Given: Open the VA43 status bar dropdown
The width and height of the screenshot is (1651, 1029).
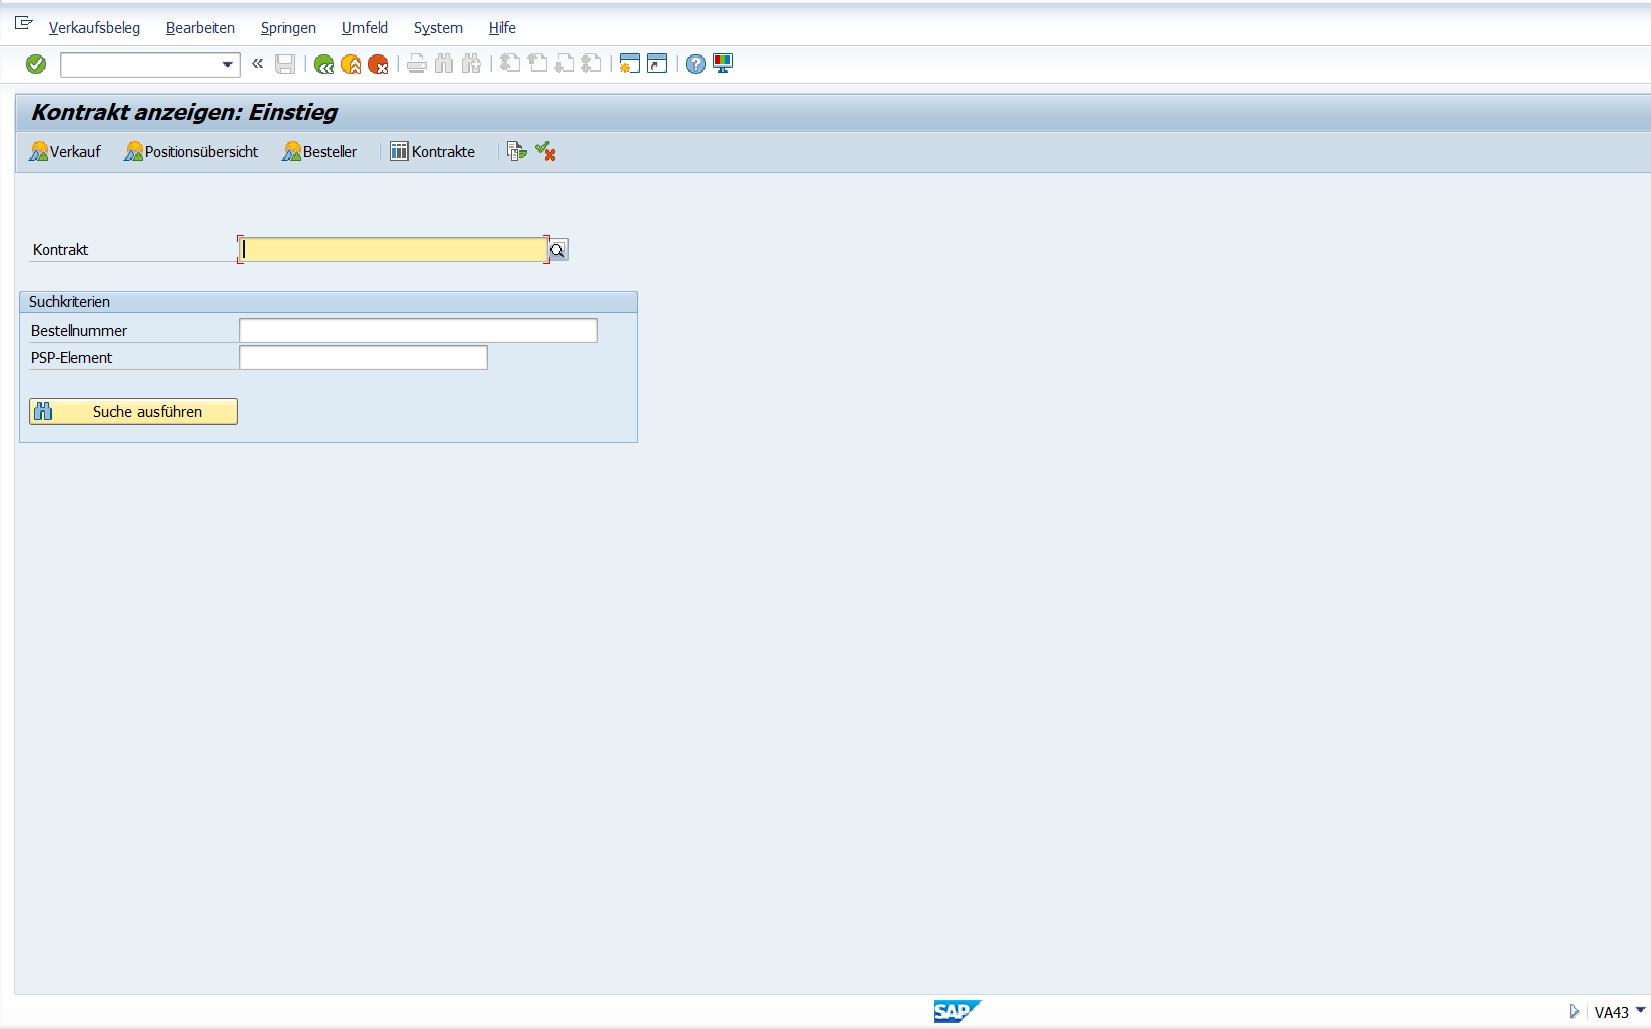Looking at the screenshot, I should tap(1640, 1011).
